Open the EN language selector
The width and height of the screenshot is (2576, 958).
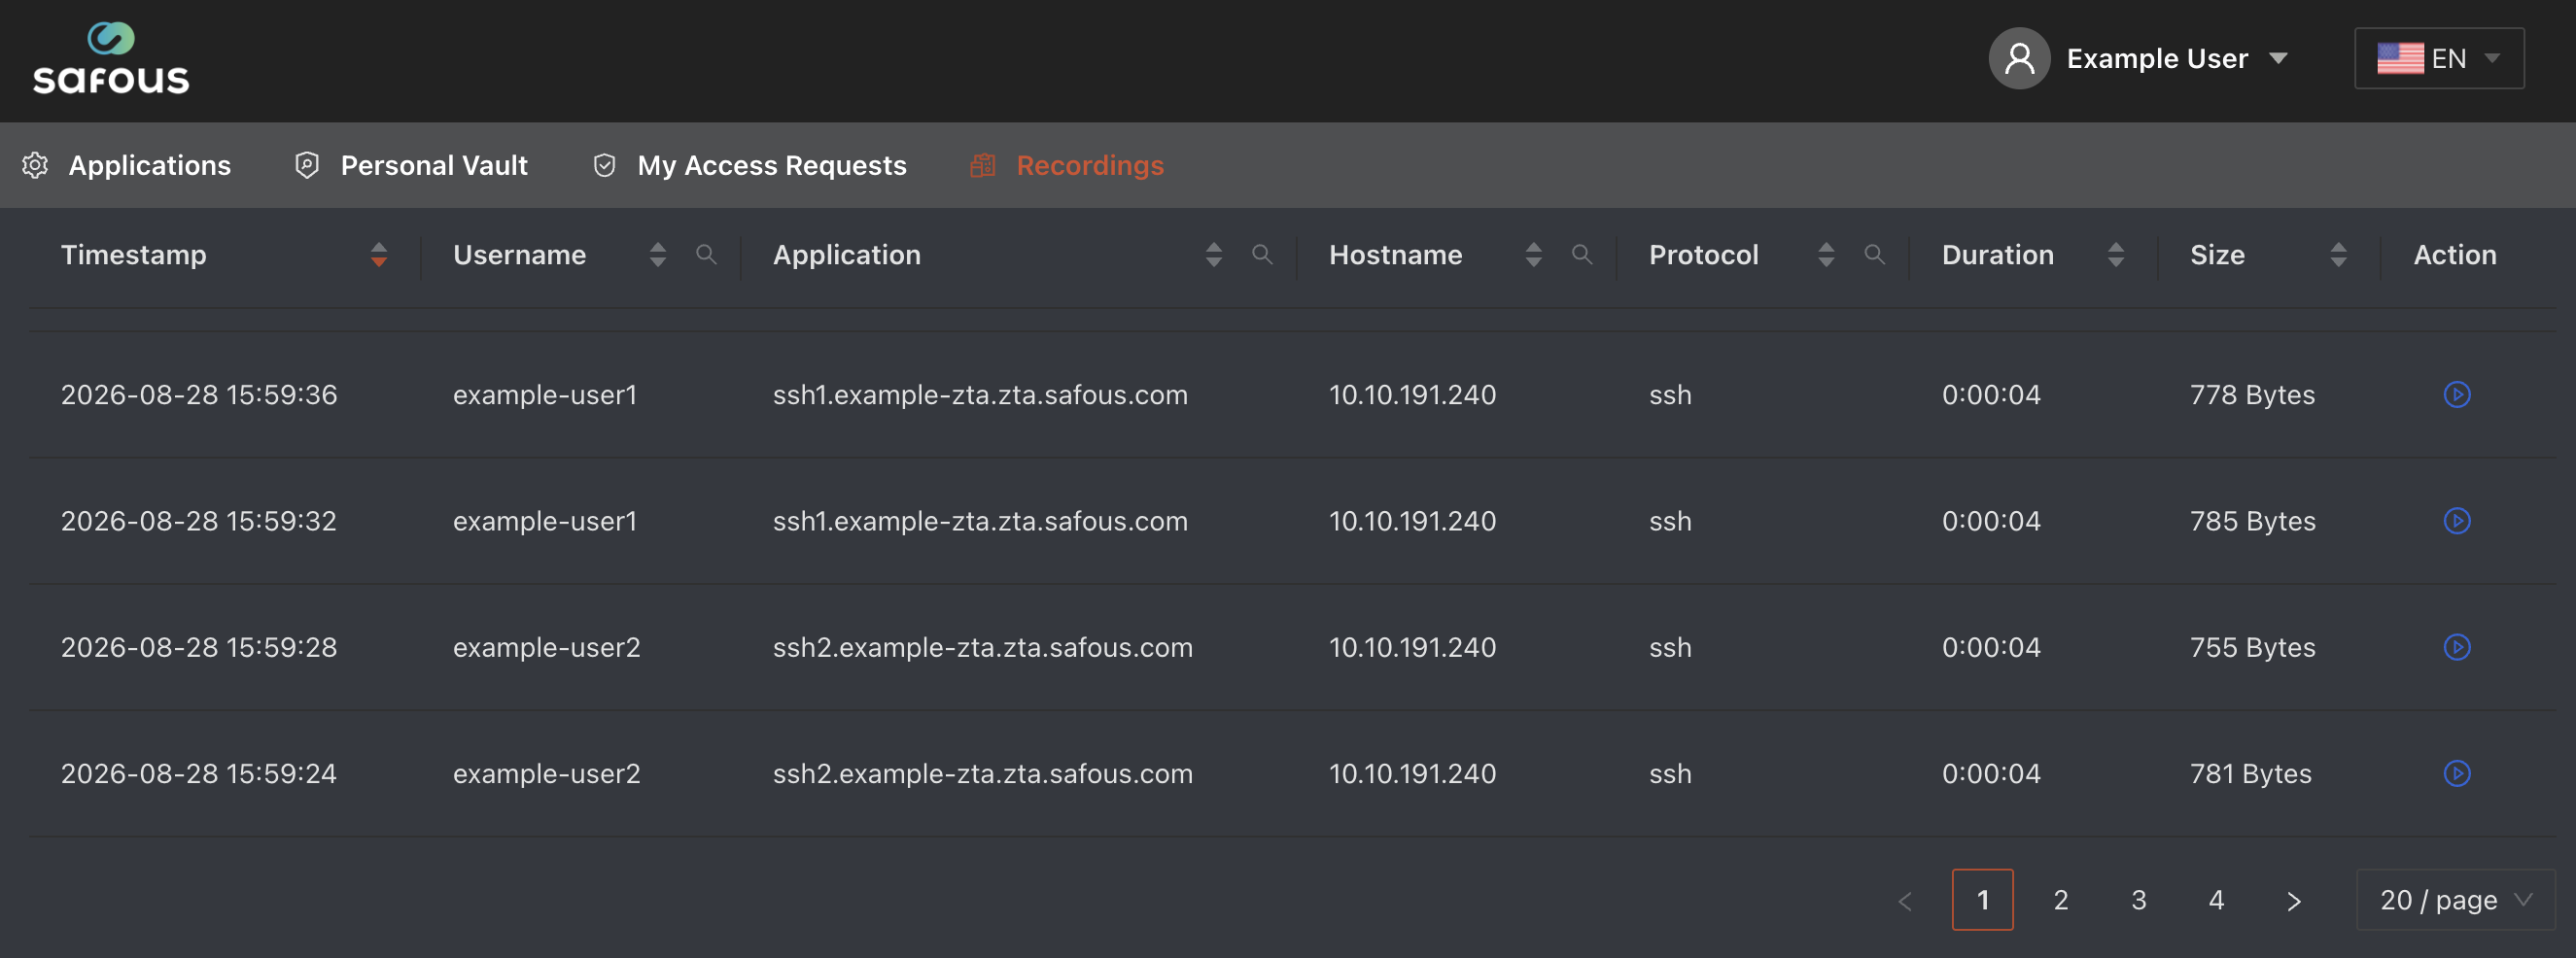point(2438,58)
